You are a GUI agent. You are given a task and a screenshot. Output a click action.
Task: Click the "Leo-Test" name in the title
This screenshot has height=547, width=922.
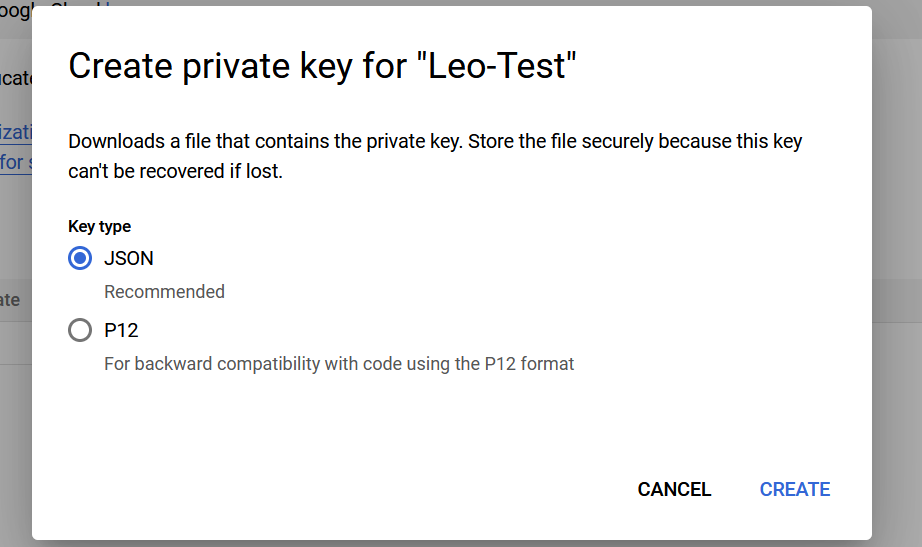(502, 67)
